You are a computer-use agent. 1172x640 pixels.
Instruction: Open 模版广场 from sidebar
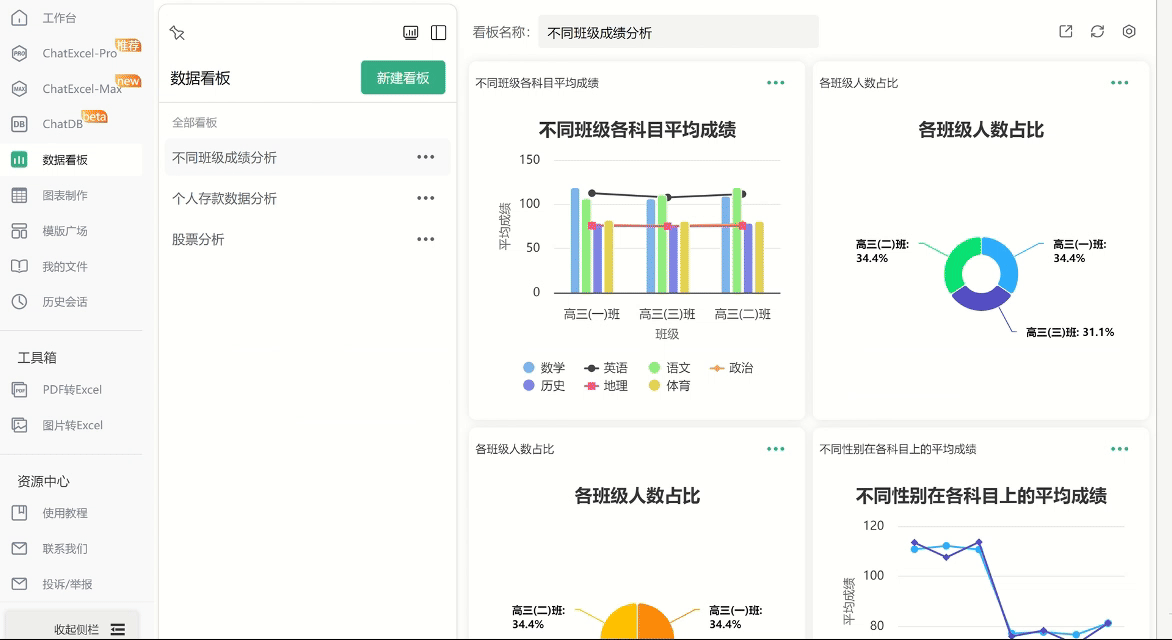click(64, 231)
